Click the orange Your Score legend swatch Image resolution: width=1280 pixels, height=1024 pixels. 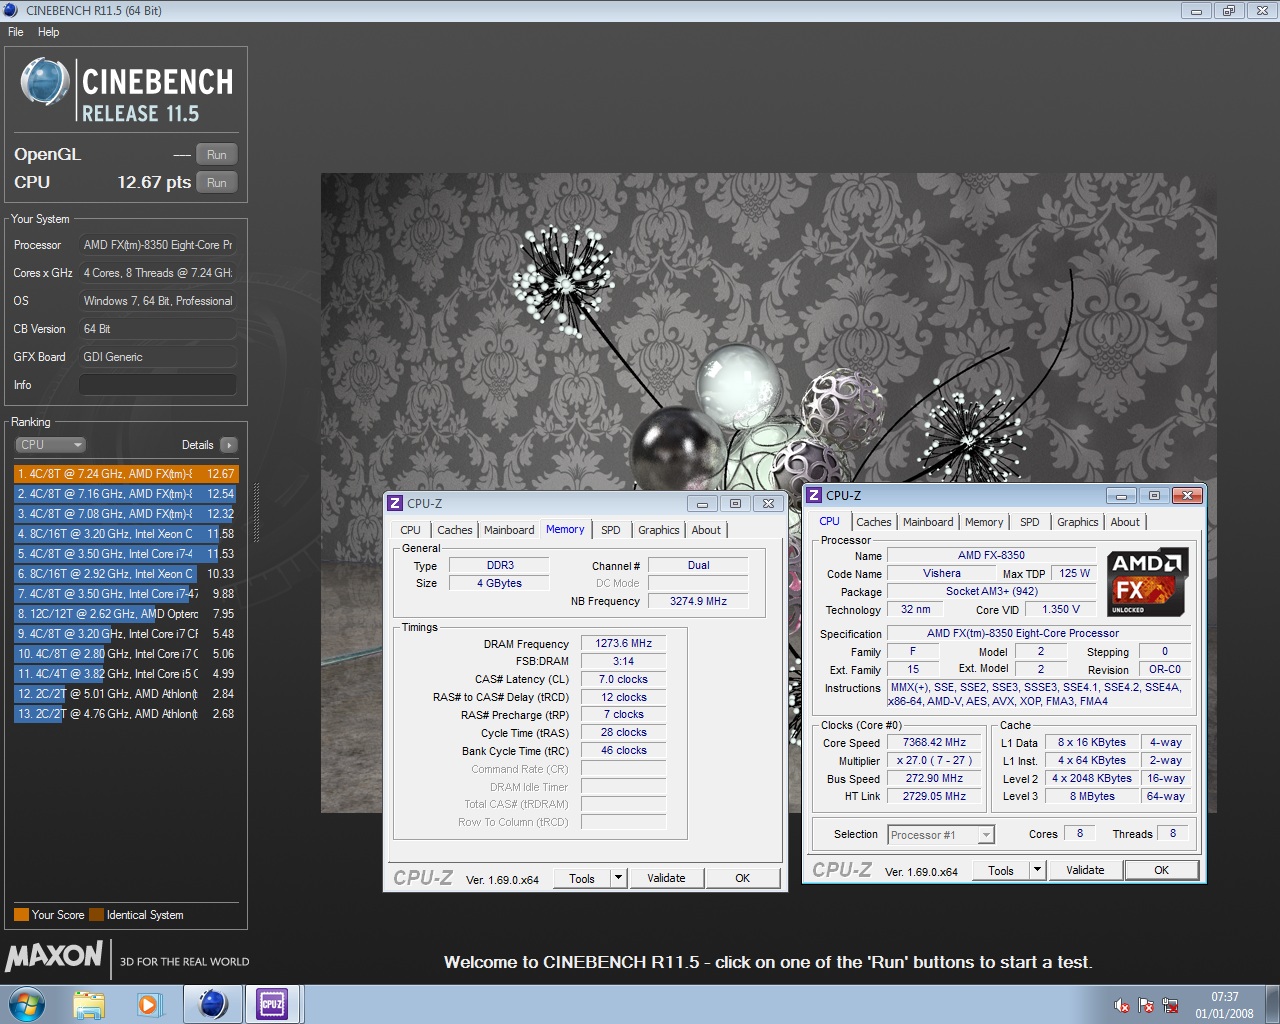coord(21,915)
